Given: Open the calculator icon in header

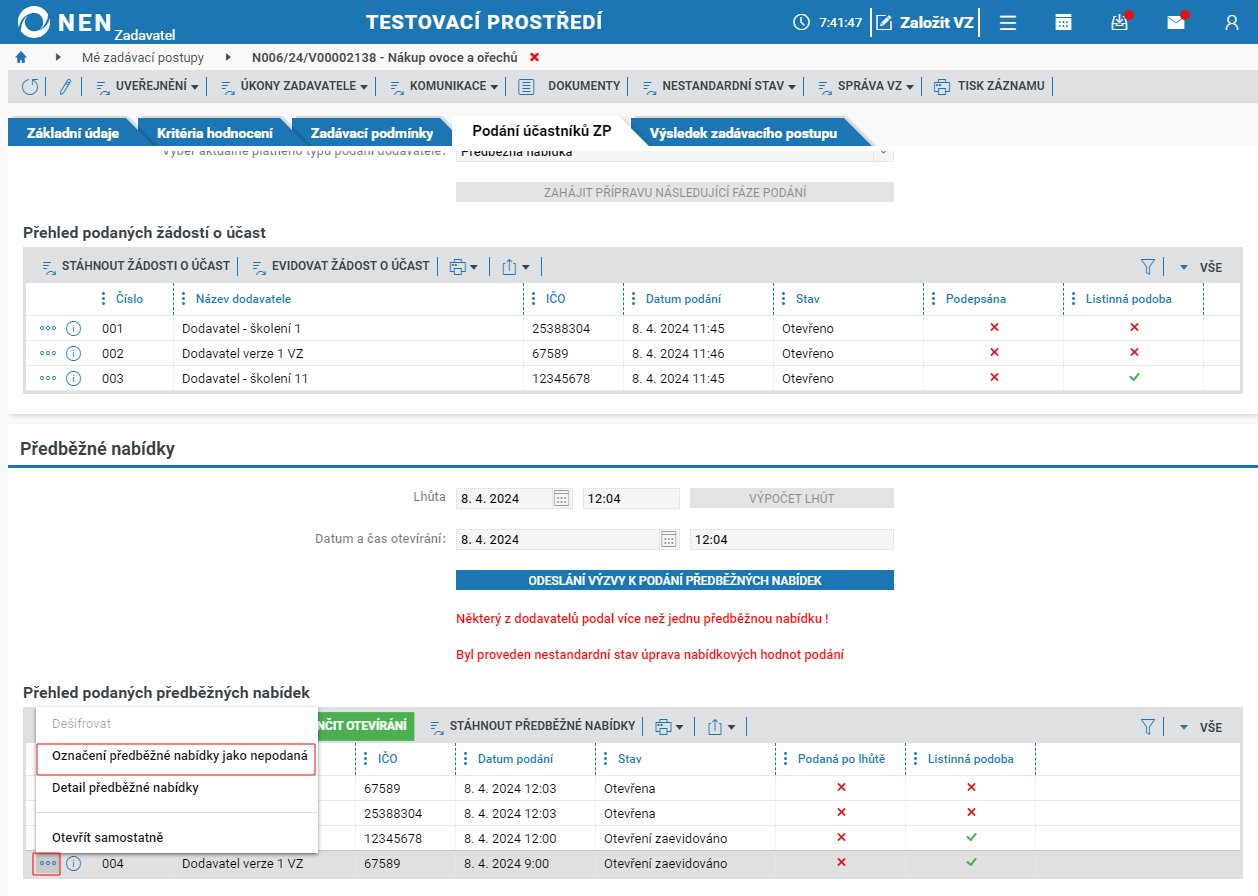Looking at the screenshot, I should (x=1064, y=22).
